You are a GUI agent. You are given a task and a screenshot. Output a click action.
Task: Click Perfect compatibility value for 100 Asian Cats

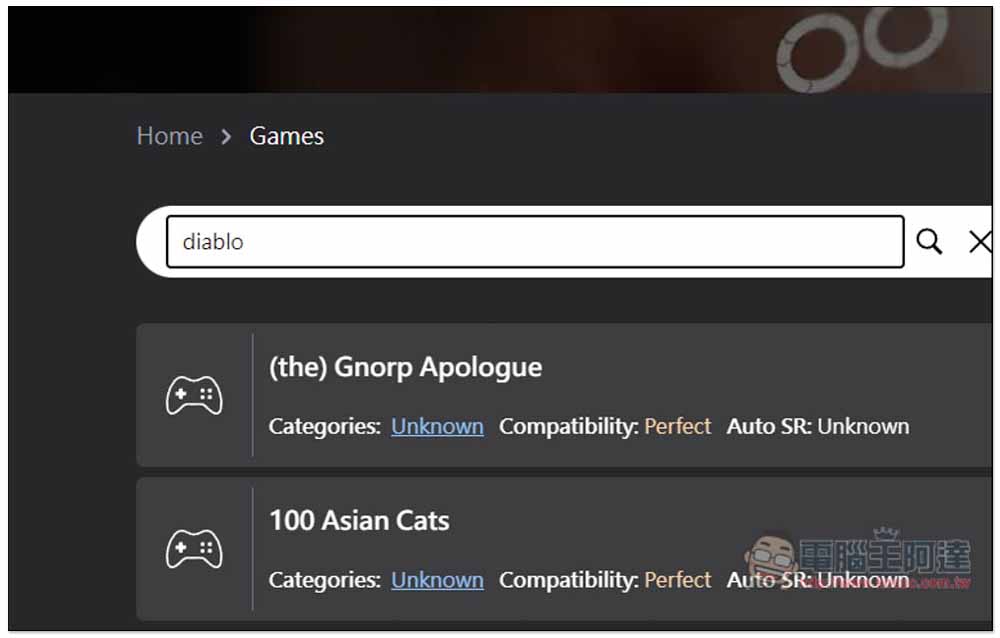tap(677, 580)
